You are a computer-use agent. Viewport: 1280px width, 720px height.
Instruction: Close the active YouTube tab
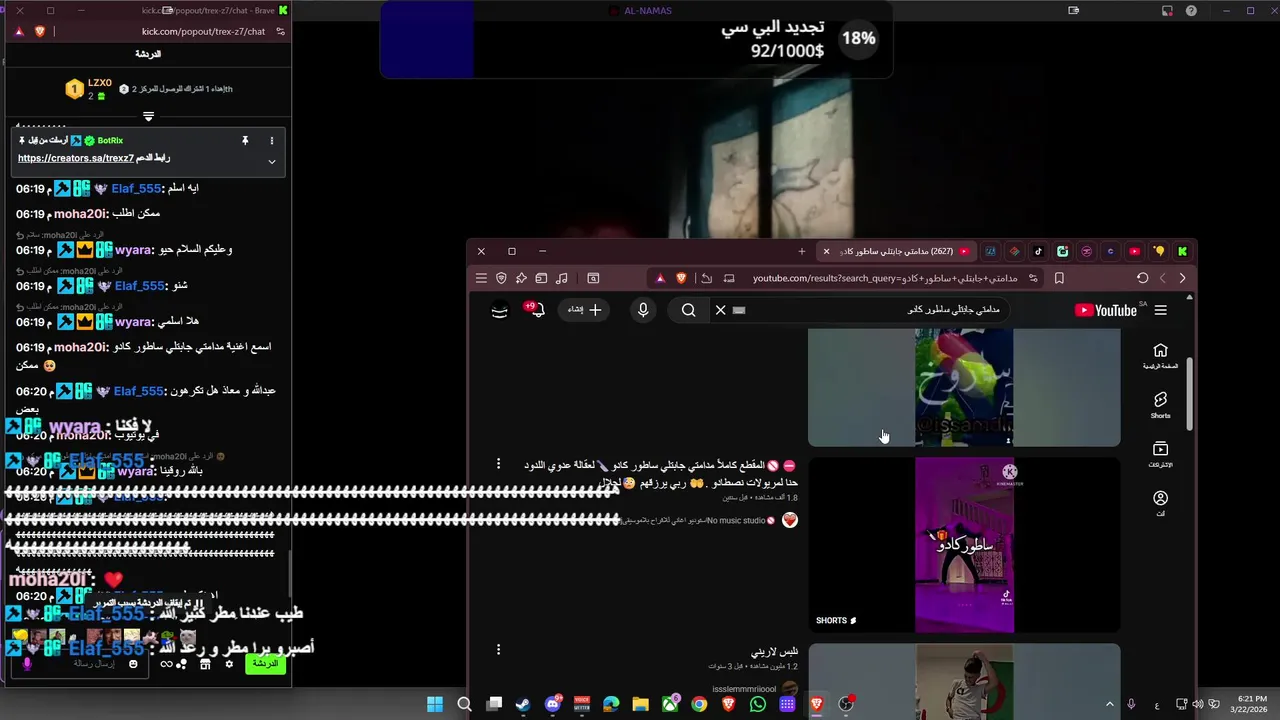(x=826, y=251)
